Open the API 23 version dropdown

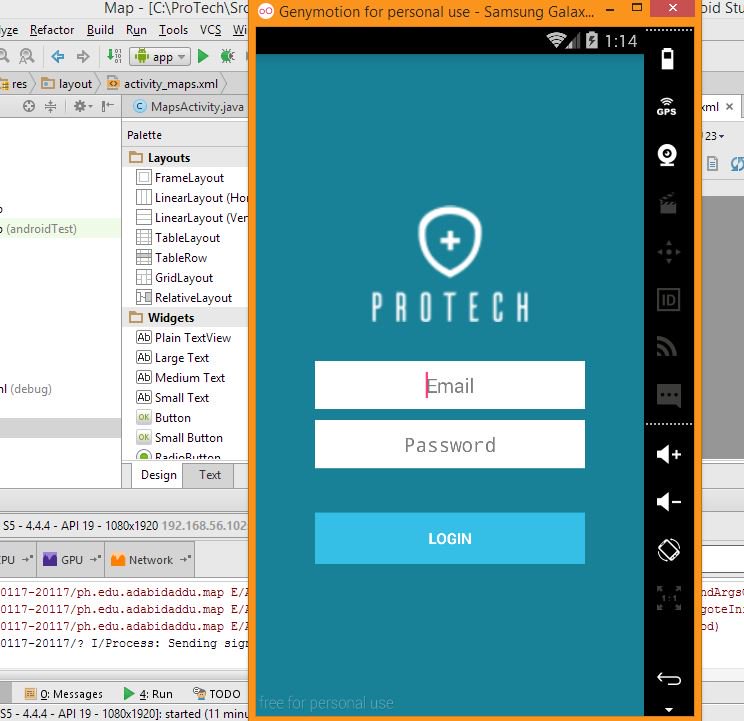pos(715,136)
